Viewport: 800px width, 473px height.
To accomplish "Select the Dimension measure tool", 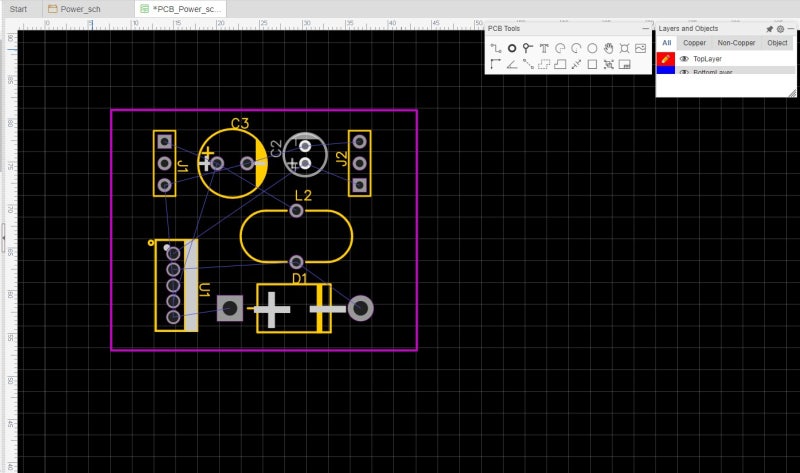I will (x=576, y=64).
